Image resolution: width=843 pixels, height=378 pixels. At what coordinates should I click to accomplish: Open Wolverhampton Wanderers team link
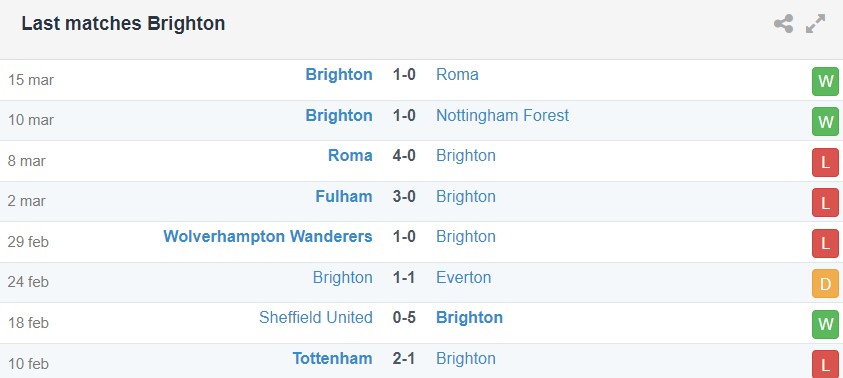pyautogui.click(x=268, y=237)
